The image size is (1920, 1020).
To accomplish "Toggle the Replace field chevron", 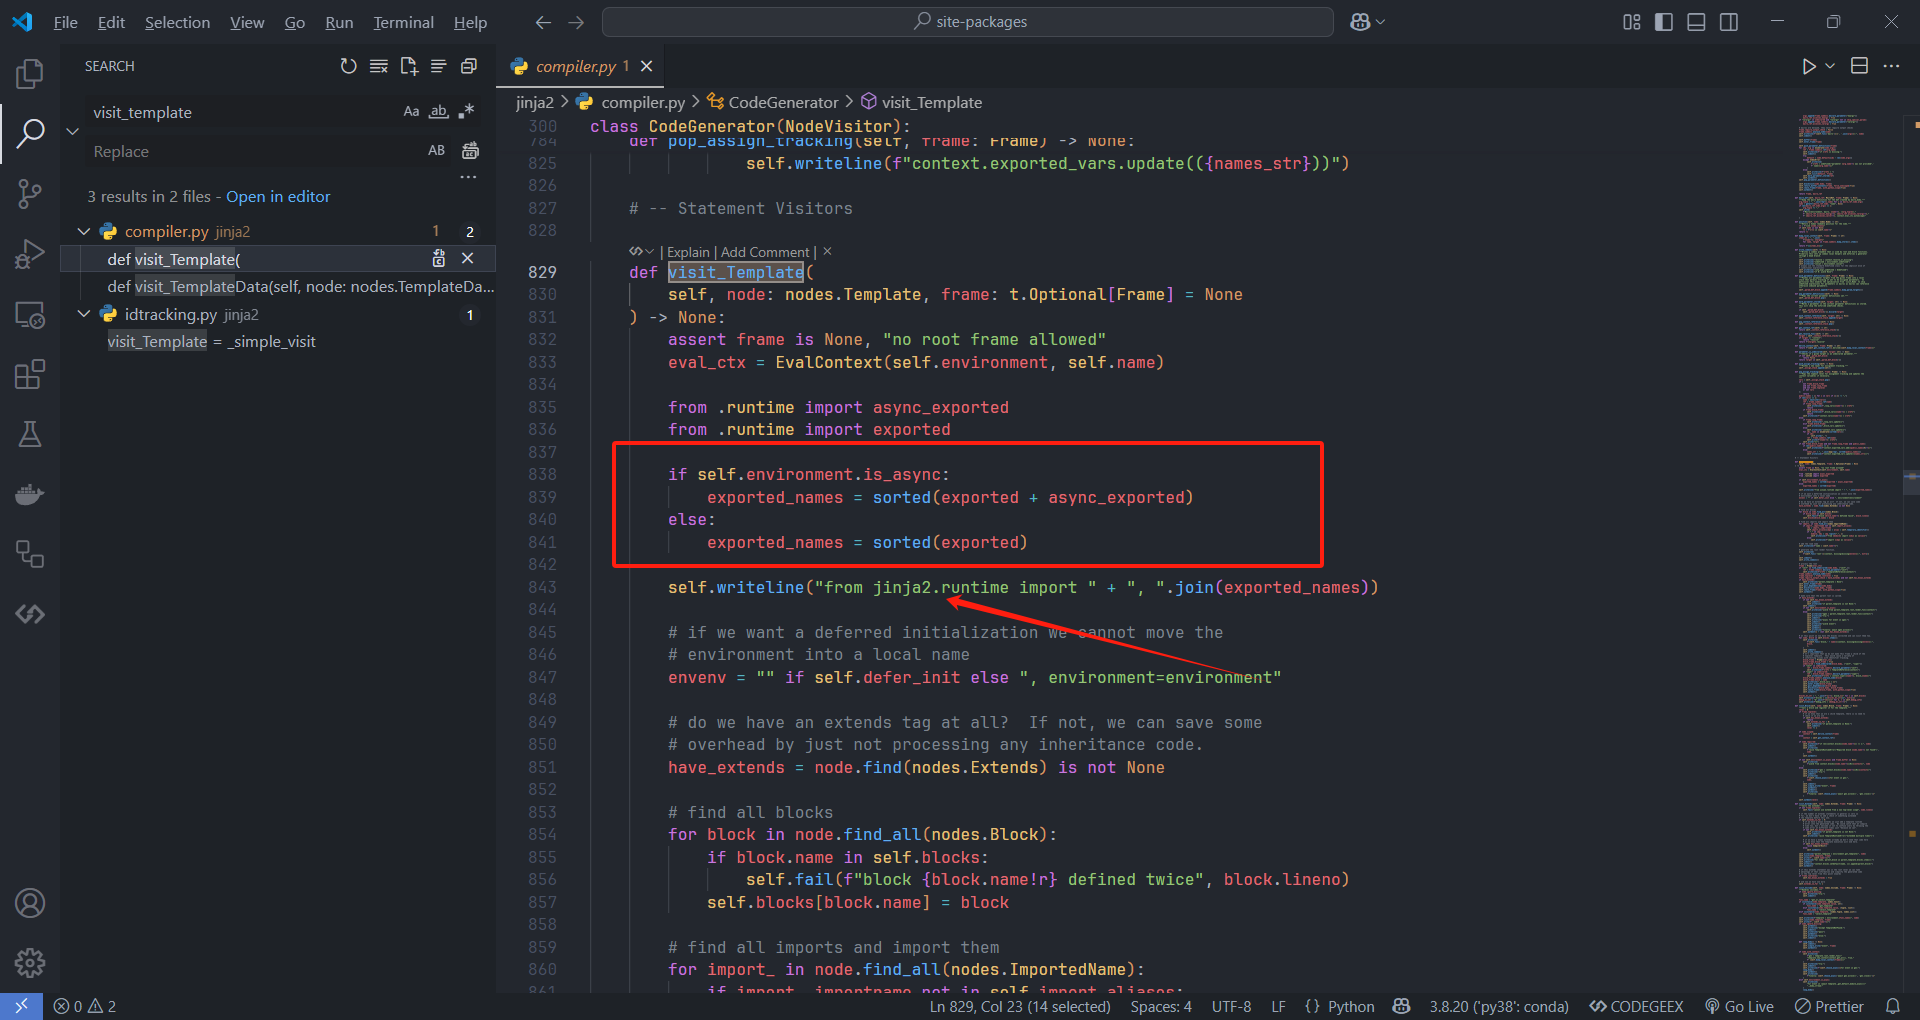I will pos(72,131).
